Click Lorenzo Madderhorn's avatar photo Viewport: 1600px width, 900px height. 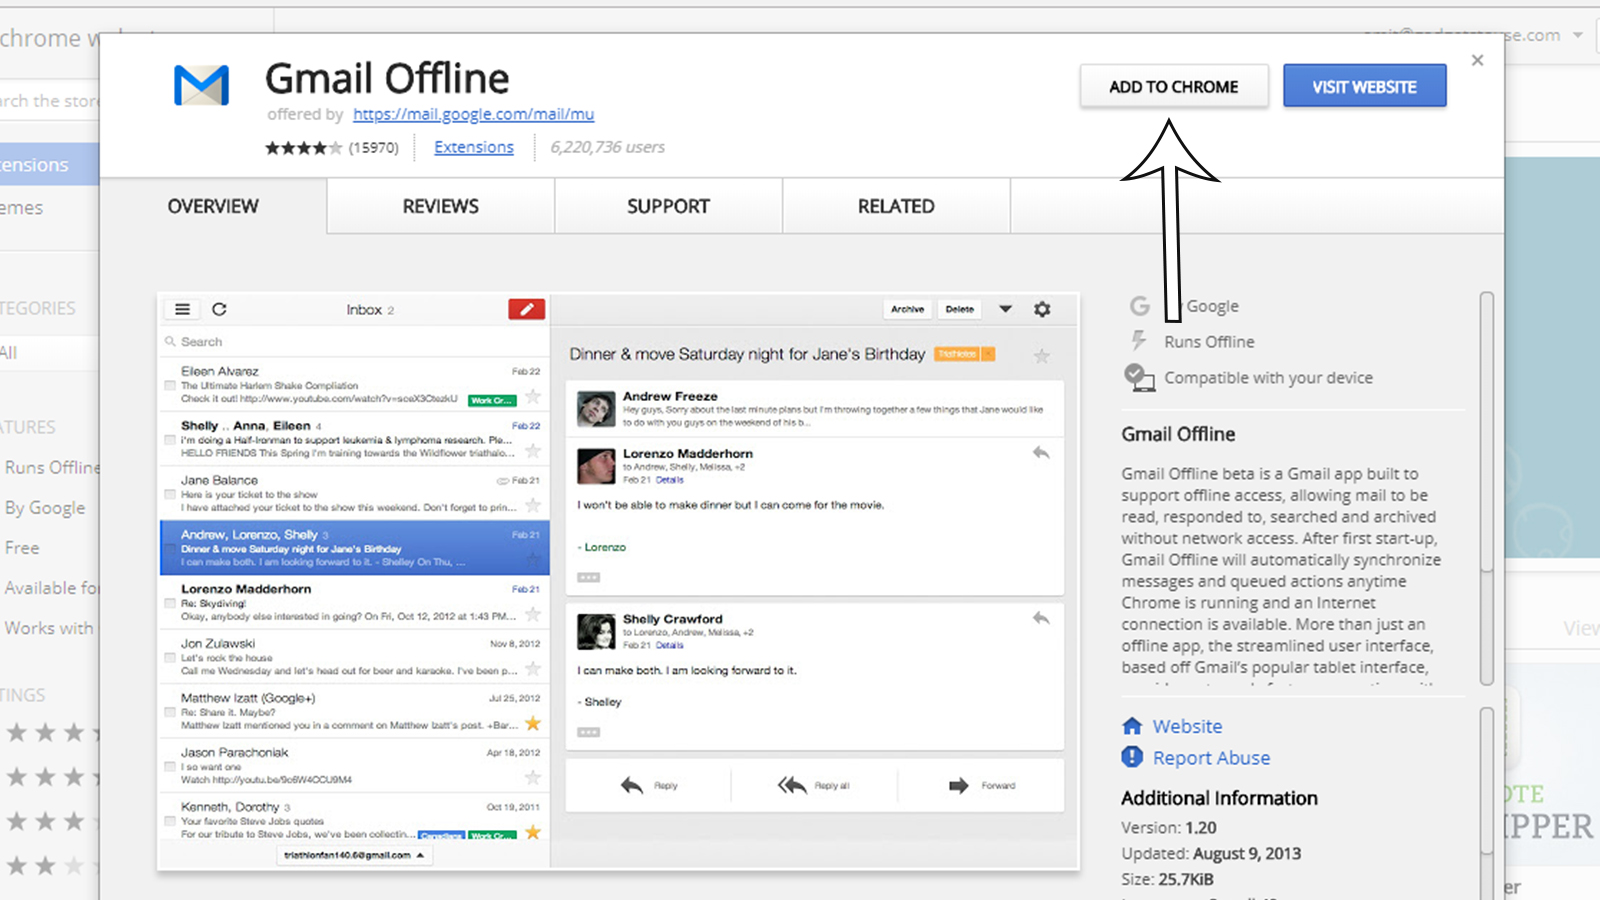click(x=596, y=466)
